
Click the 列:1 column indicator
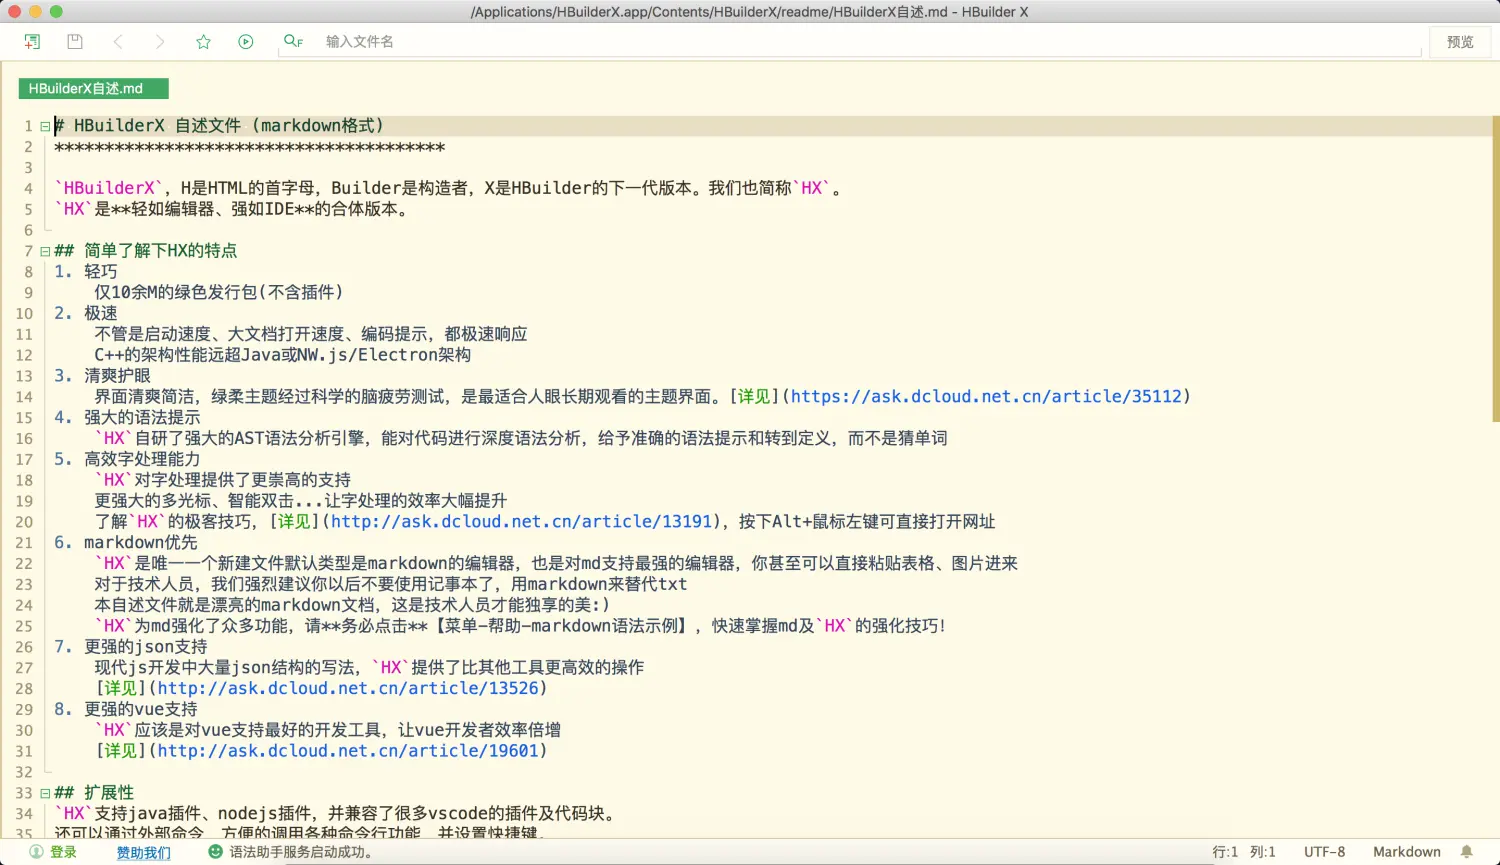click(1263, 852)
